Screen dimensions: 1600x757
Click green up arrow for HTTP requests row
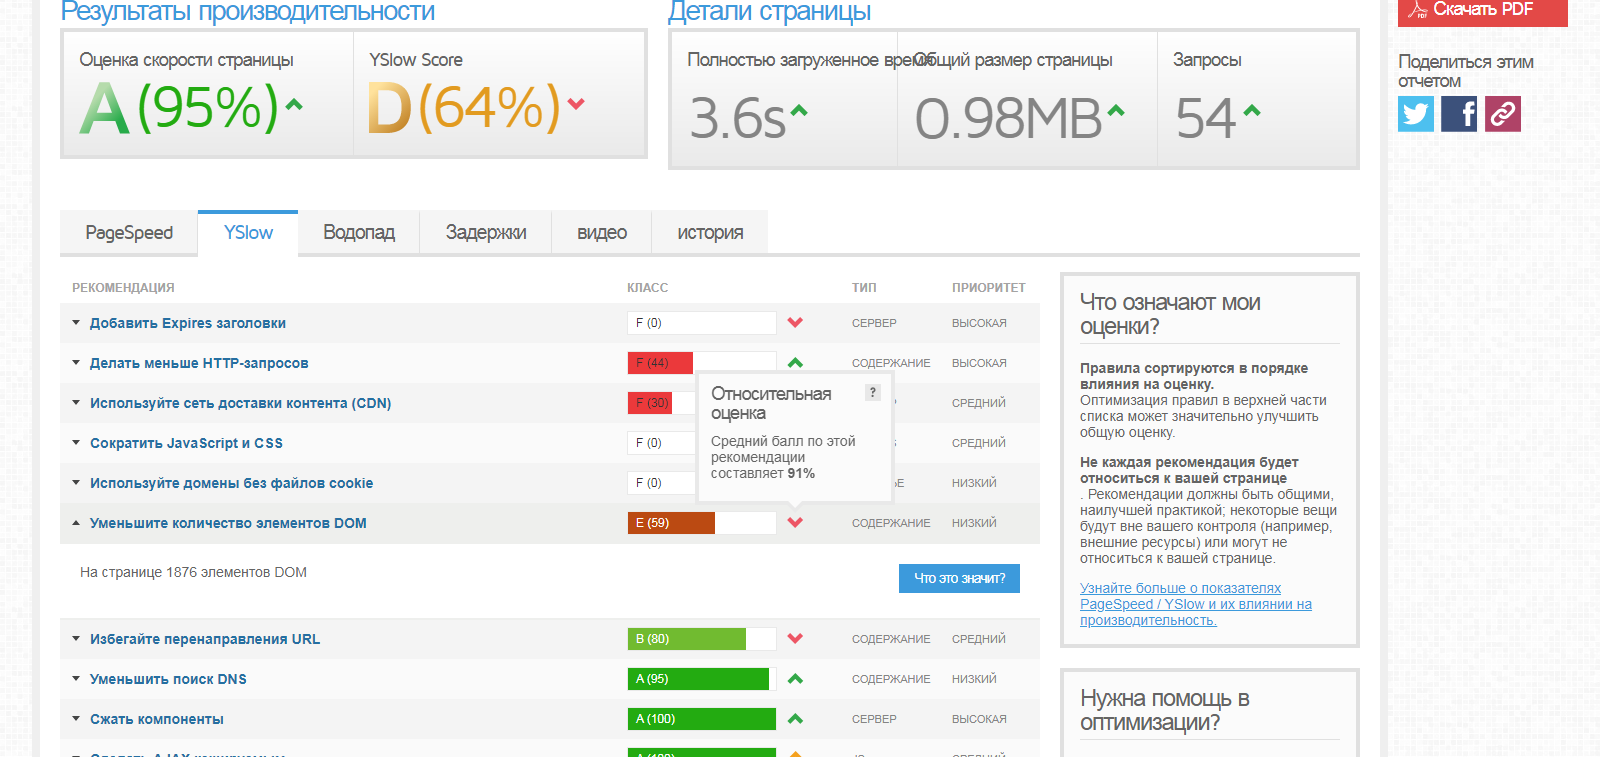[x=795, y=363]
